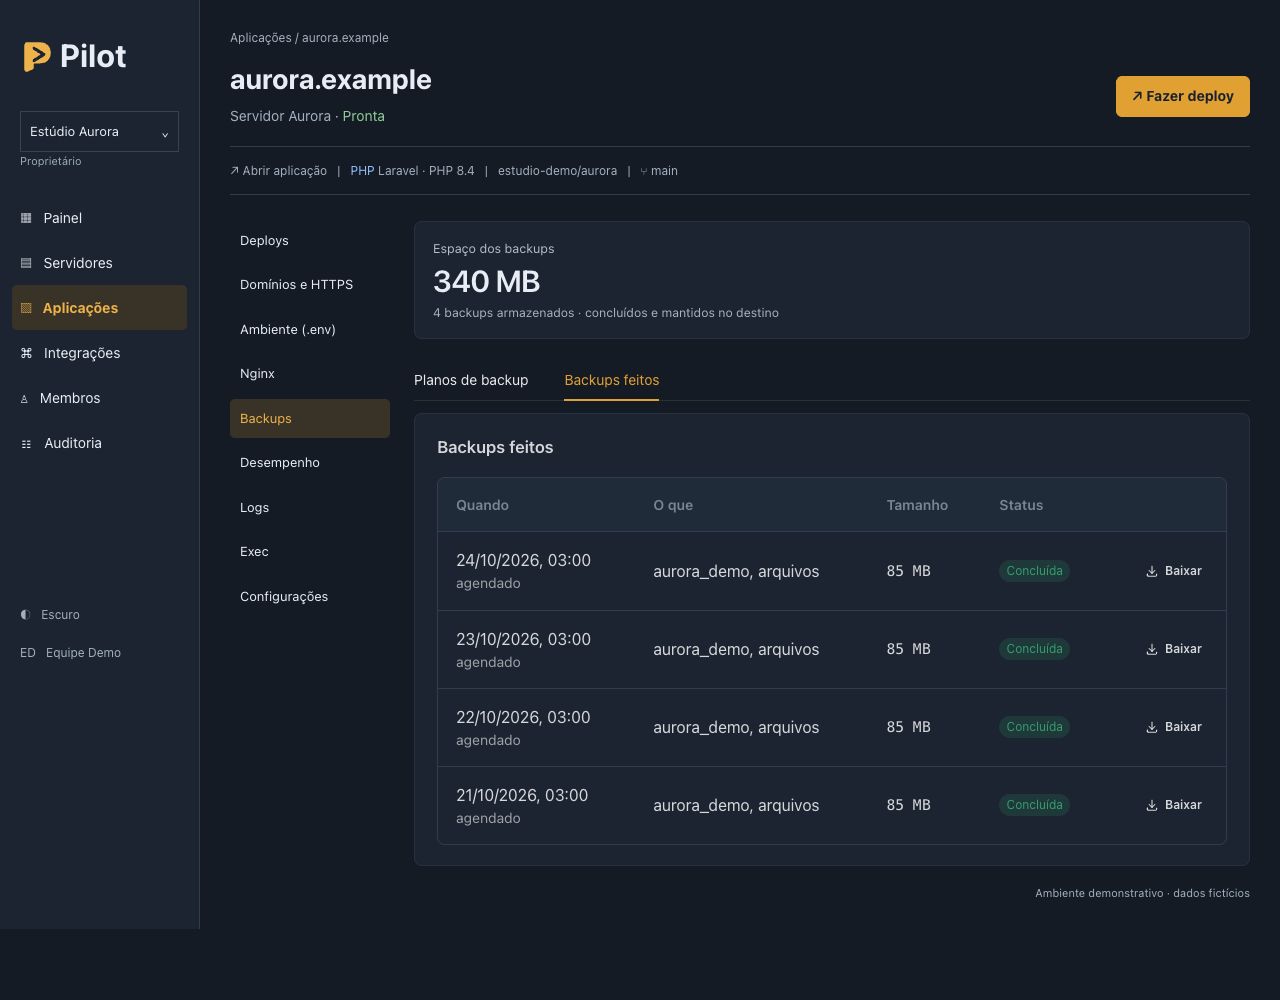The image size is (1280, 1000).
Task: Click the ED avatar initials
Action: click(x=28, y=653)
